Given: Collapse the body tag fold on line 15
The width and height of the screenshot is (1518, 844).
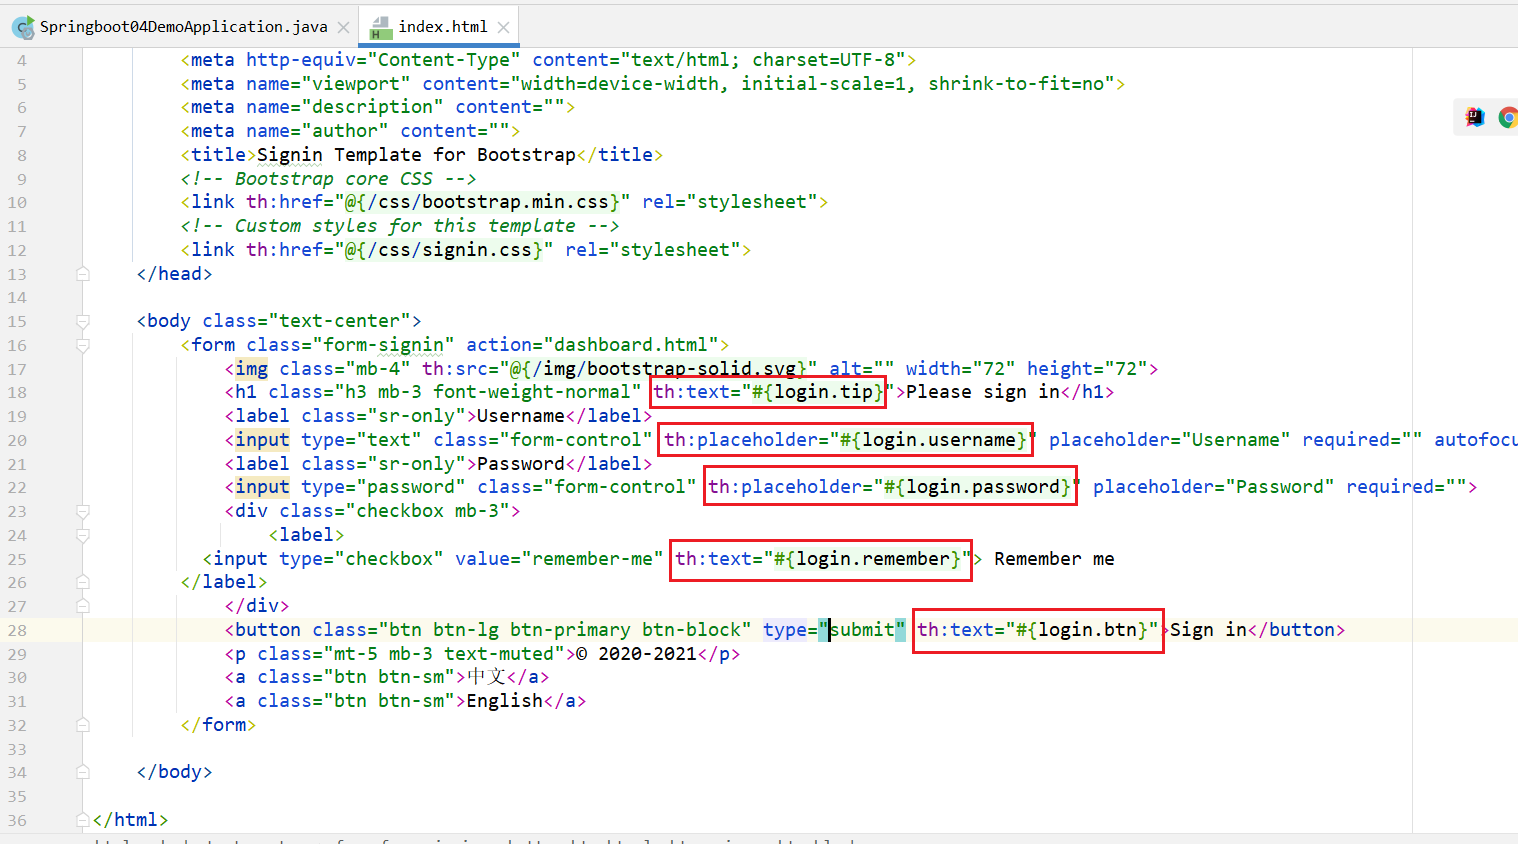Looking at the screenshot, I should pyautogui.click(x=83, y=321).
